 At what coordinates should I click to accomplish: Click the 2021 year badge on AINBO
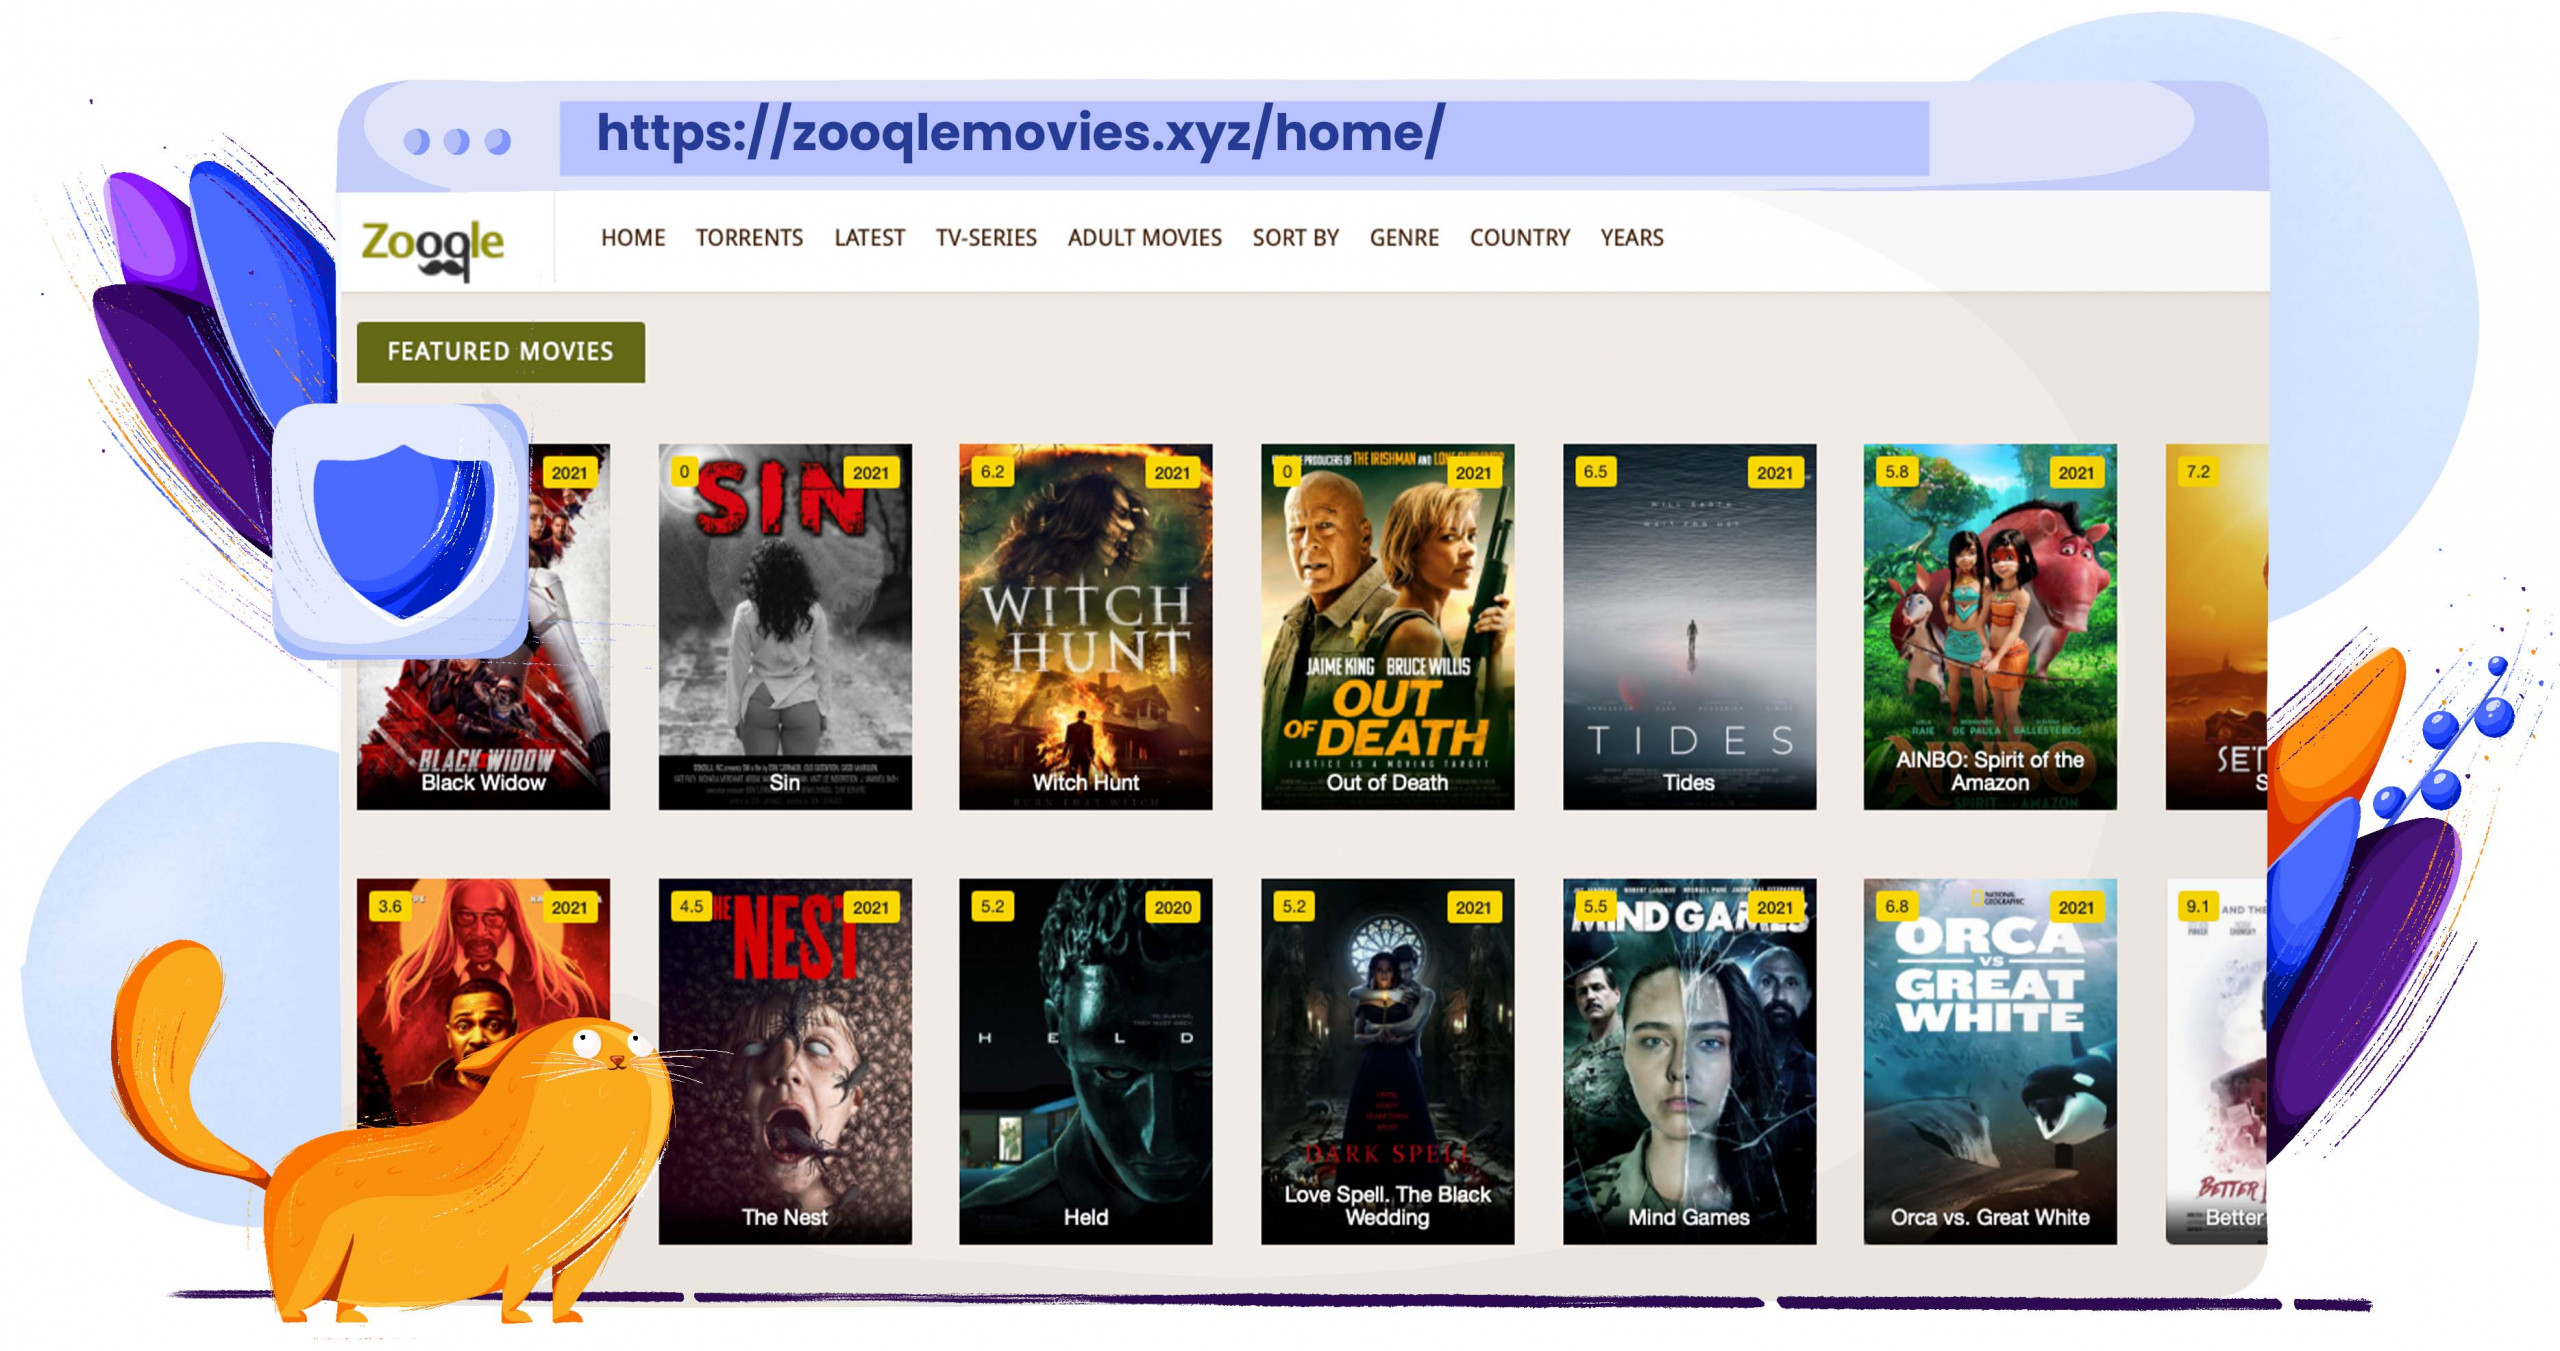(2076, 472)
